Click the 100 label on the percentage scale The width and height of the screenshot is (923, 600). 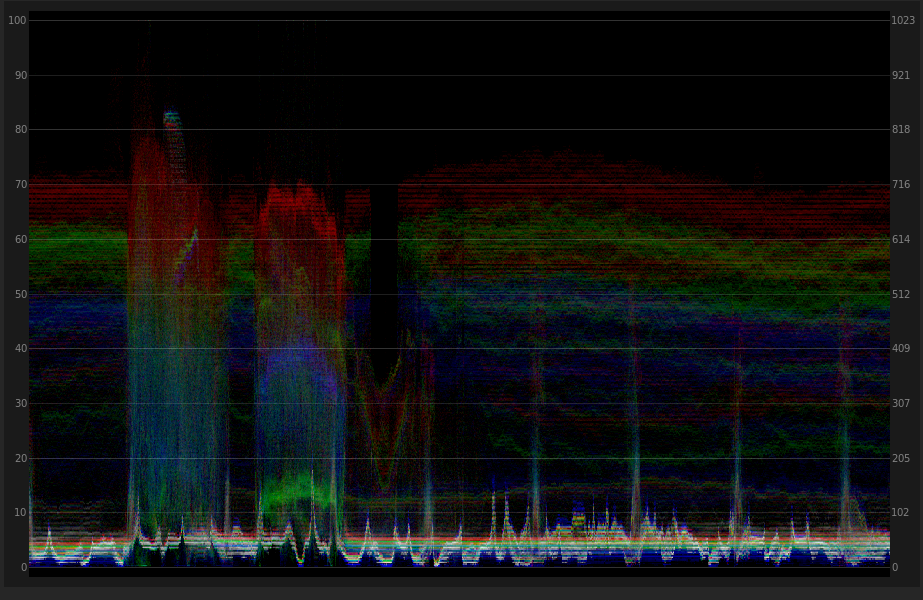click(17, 20)
